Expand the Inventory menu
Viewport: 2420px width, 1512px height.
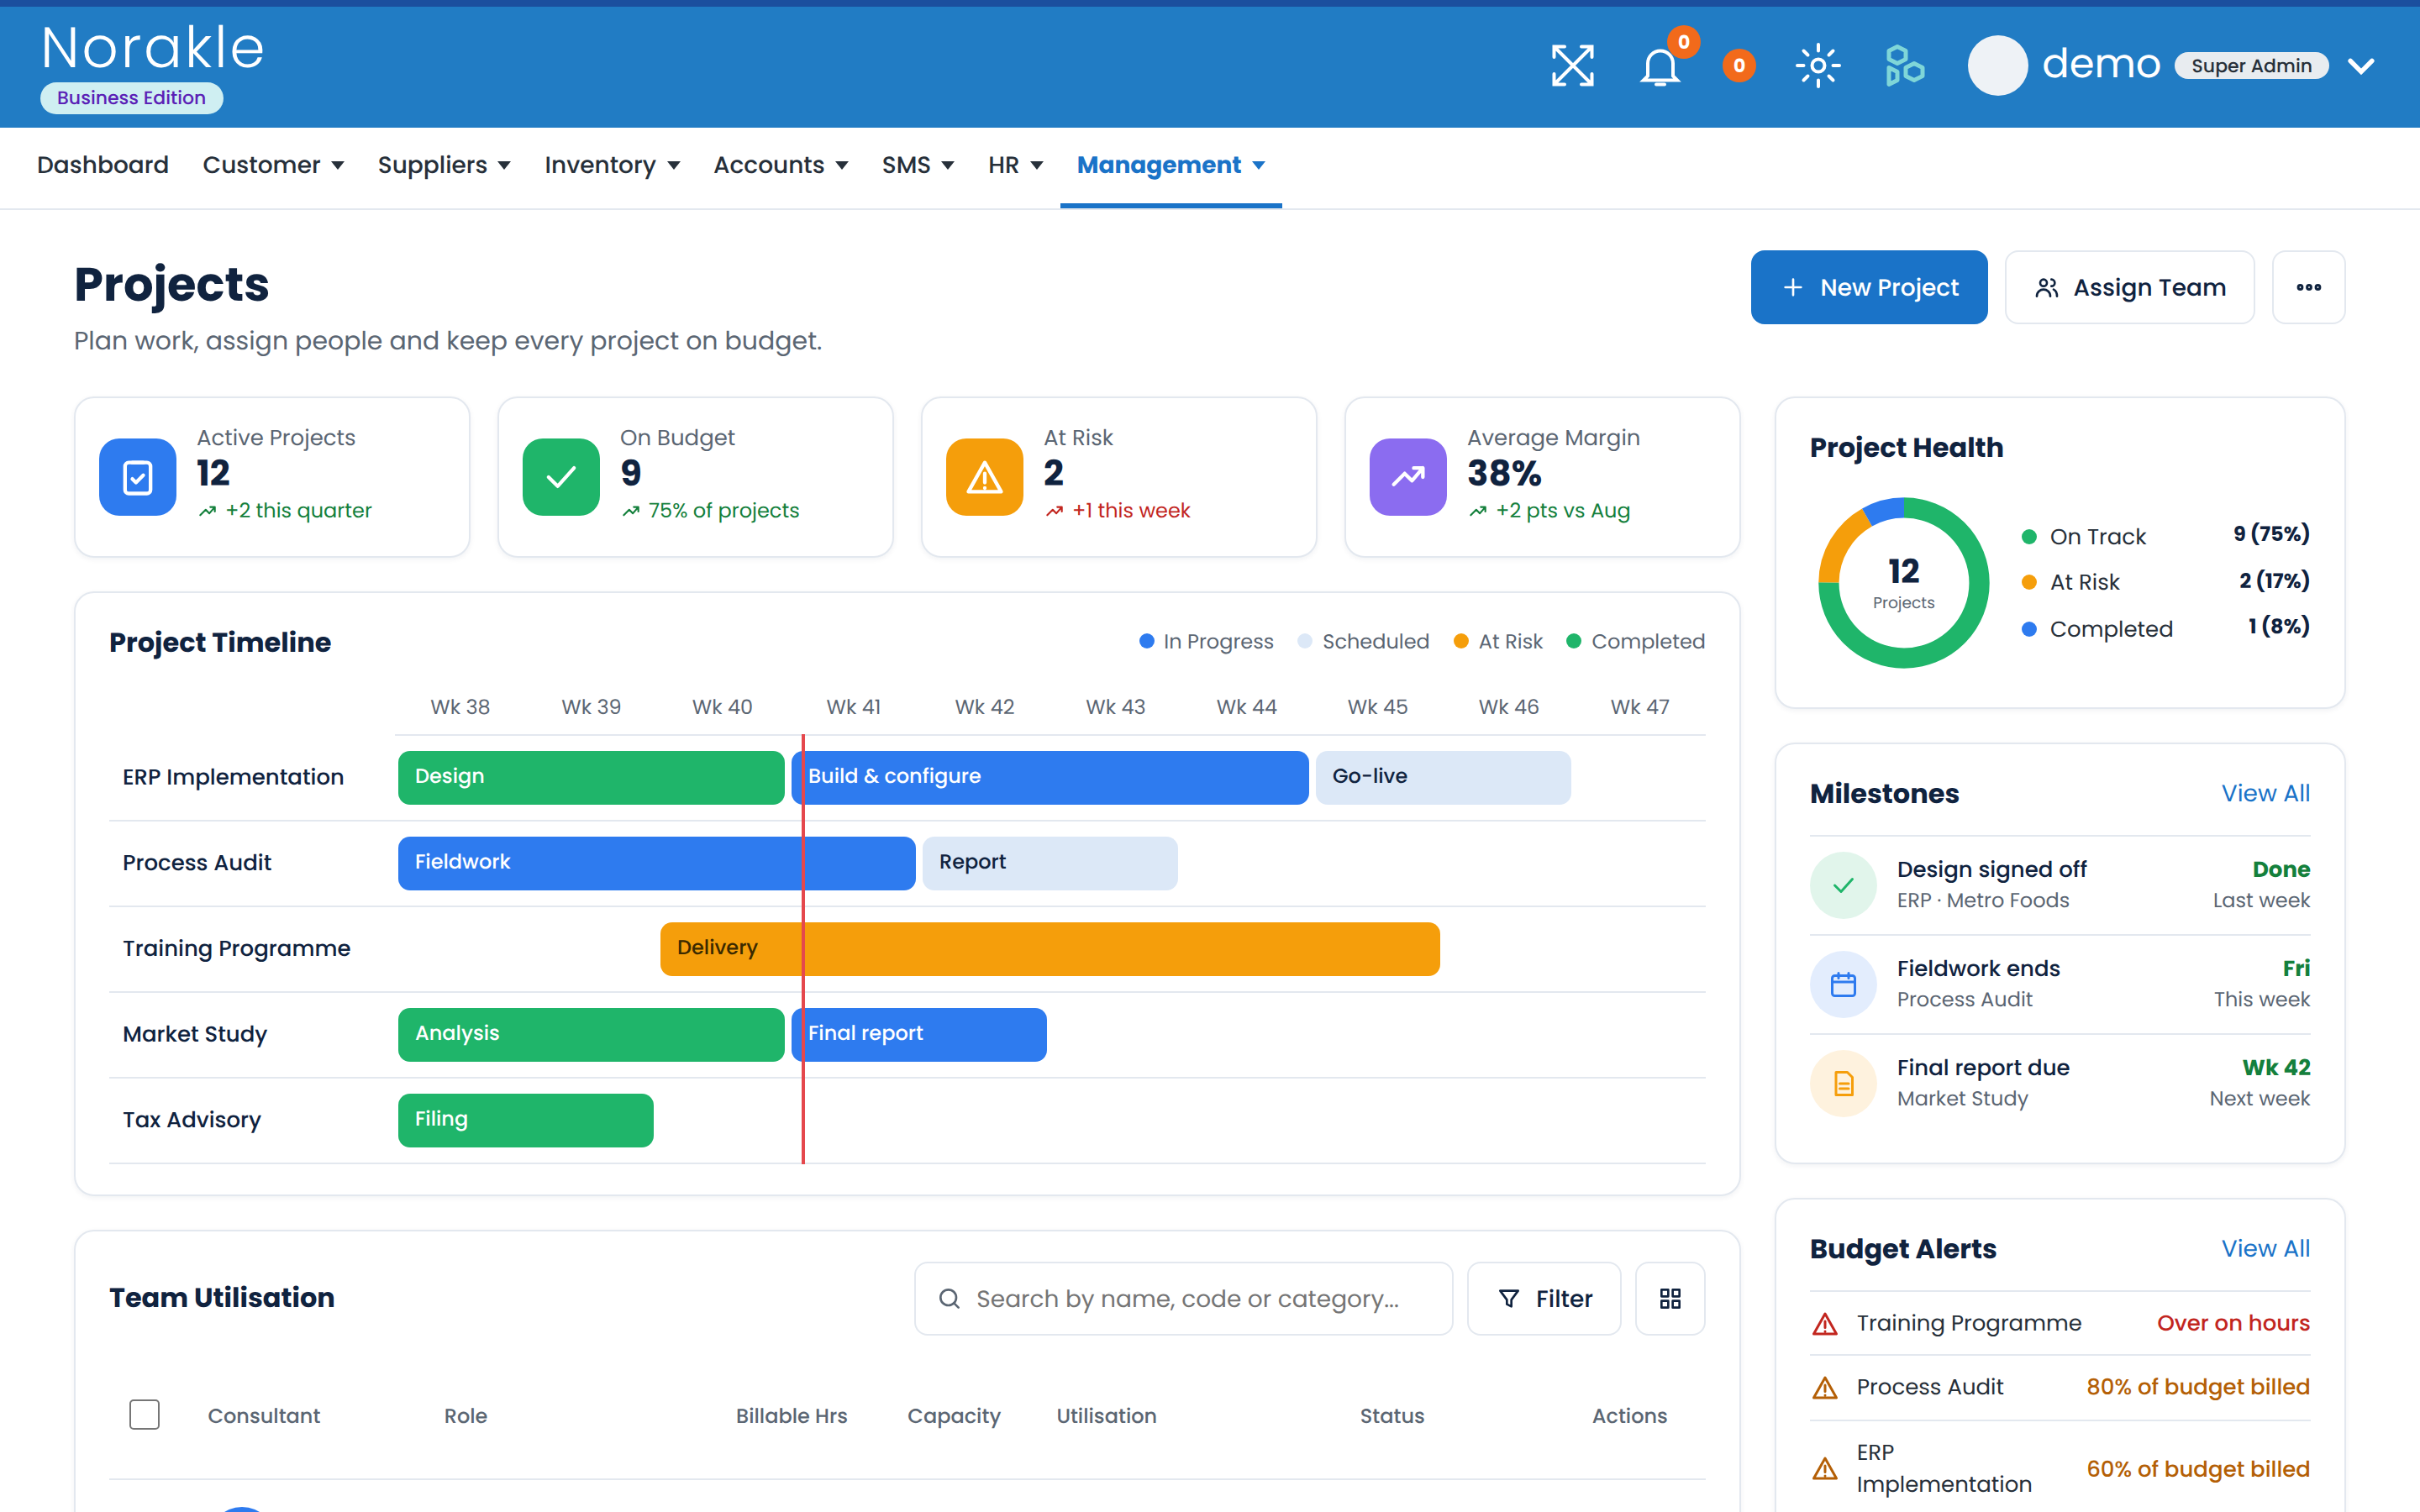(x=612, y=165)
